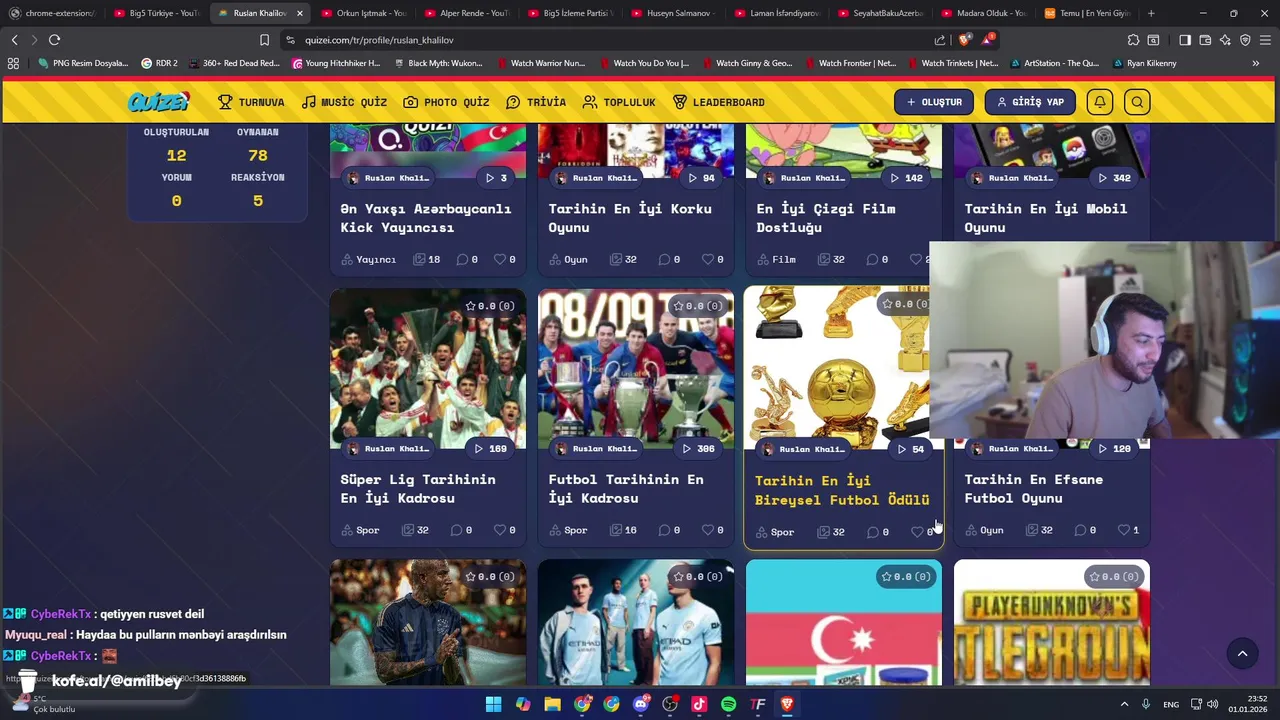Switch to the Big5 Türkiye YouTube tab
Viewport: 1280px width, 720px height.
point(155,13)
